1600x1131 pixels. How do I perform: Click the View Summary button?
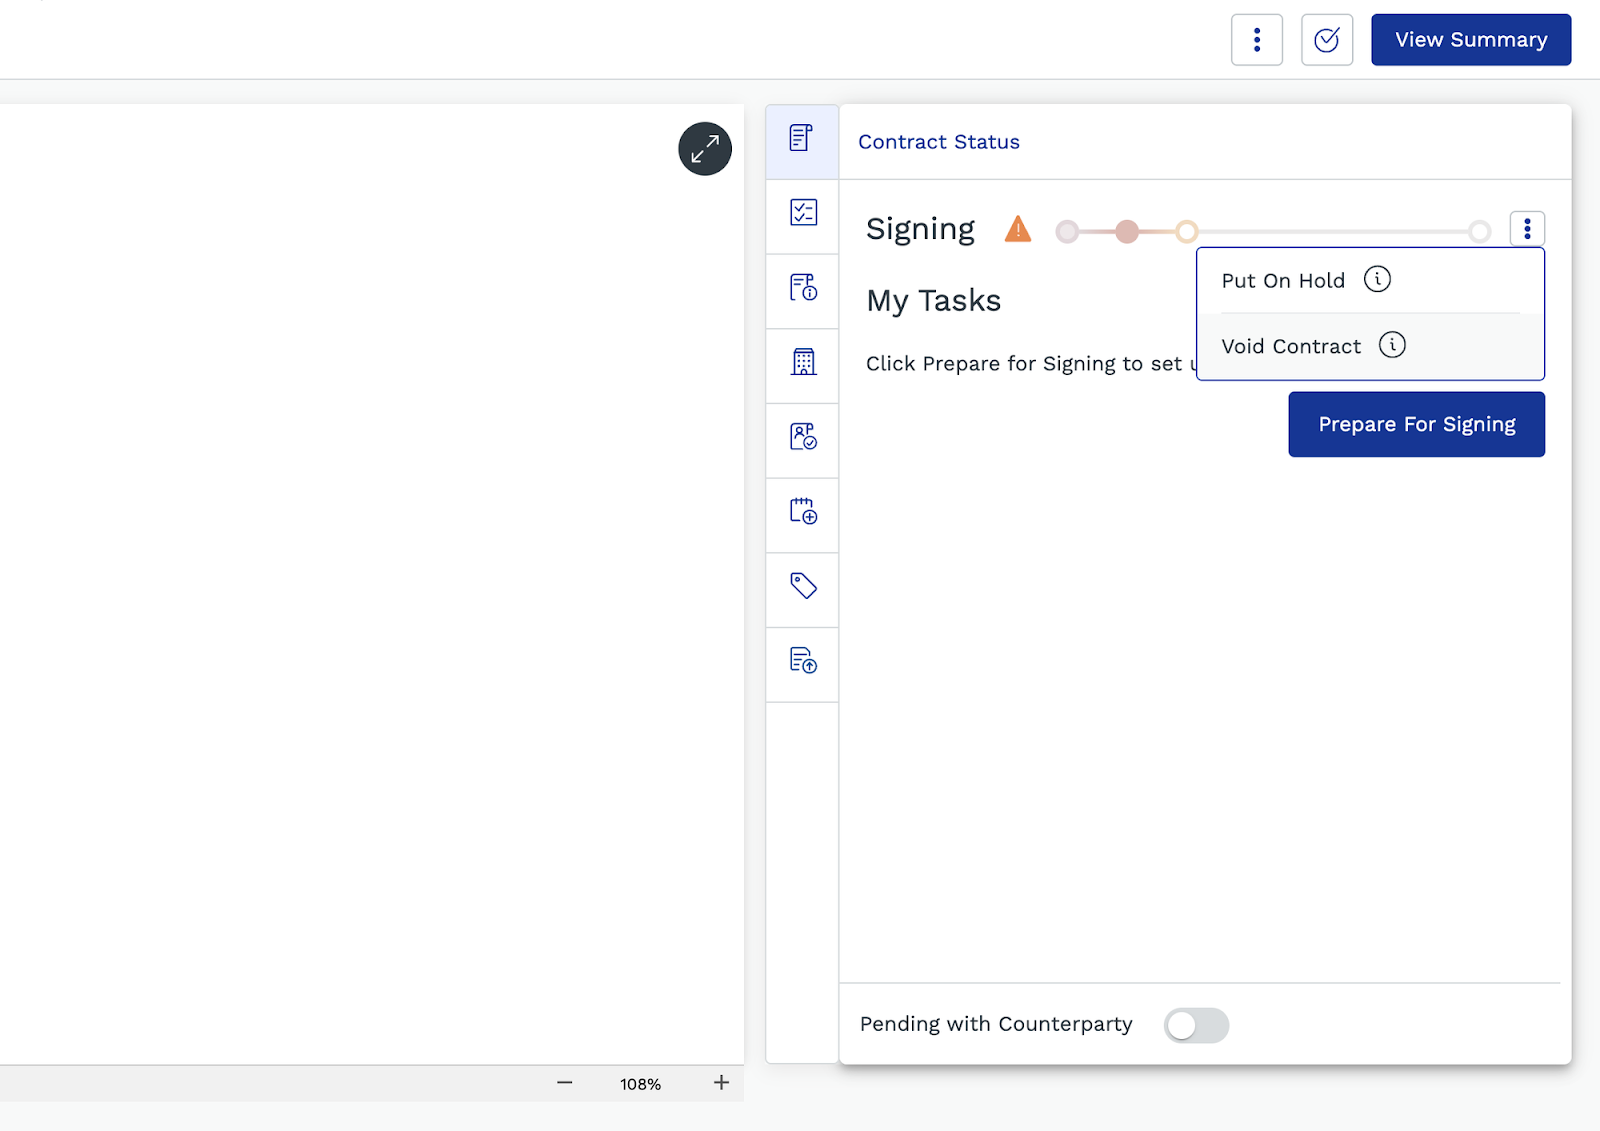point(1470,40)
